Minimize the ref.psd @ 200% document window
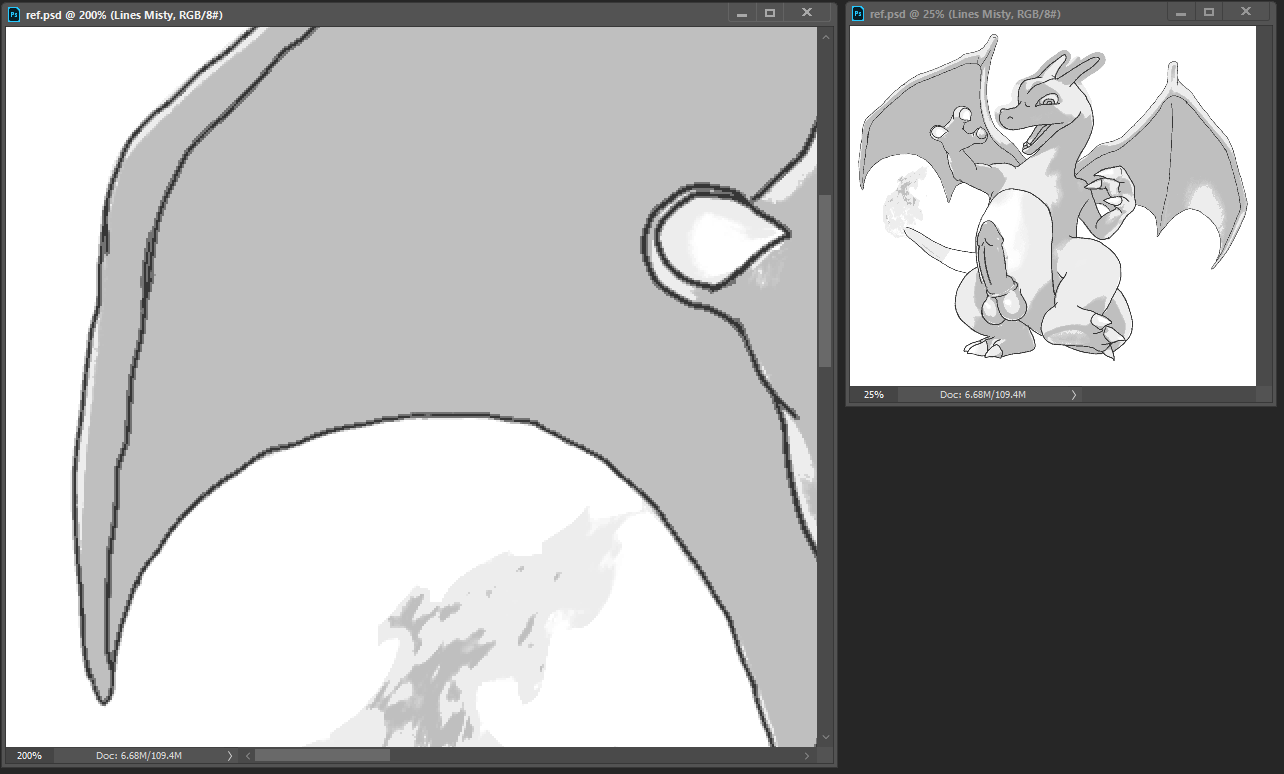 coord(741,13)
